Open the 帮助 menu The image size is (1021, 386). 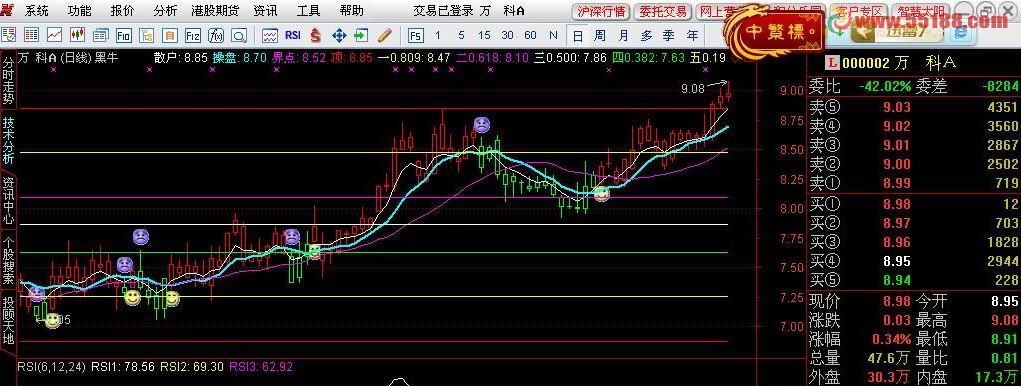click(x=352, y=11)
